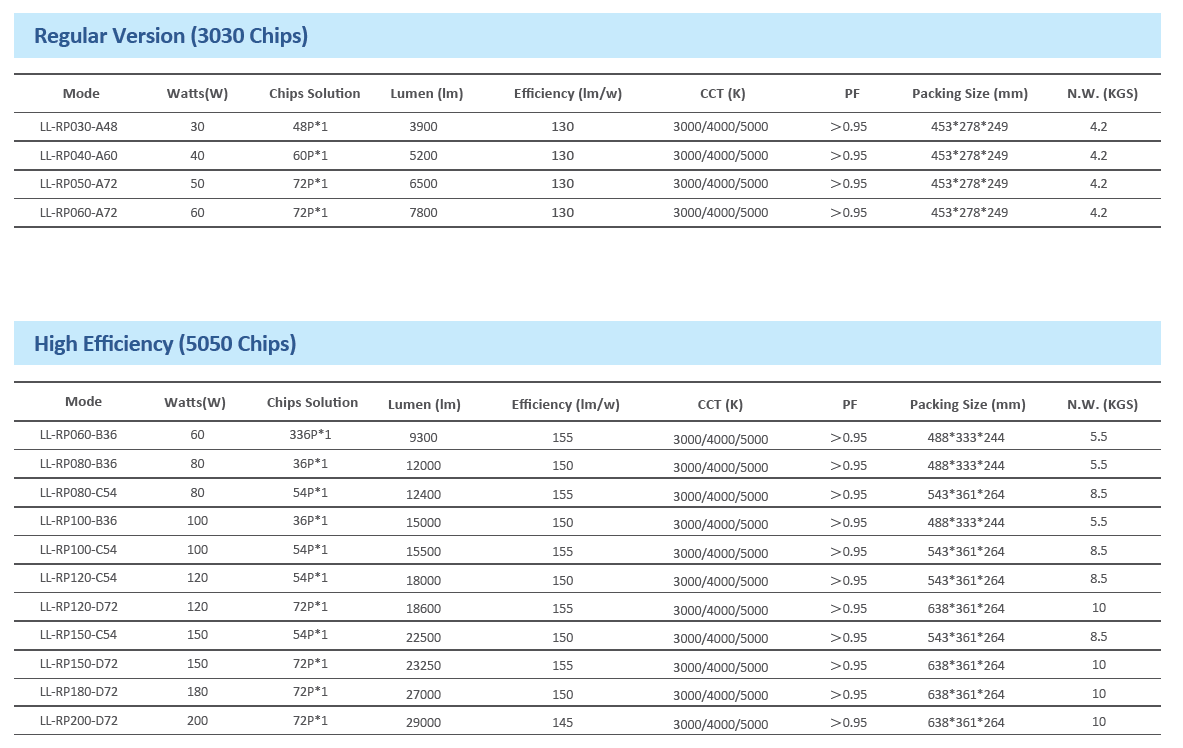Click the 336P*1 chips solution cell
Screen dimensions: 1183x748
tap(310, 435)
